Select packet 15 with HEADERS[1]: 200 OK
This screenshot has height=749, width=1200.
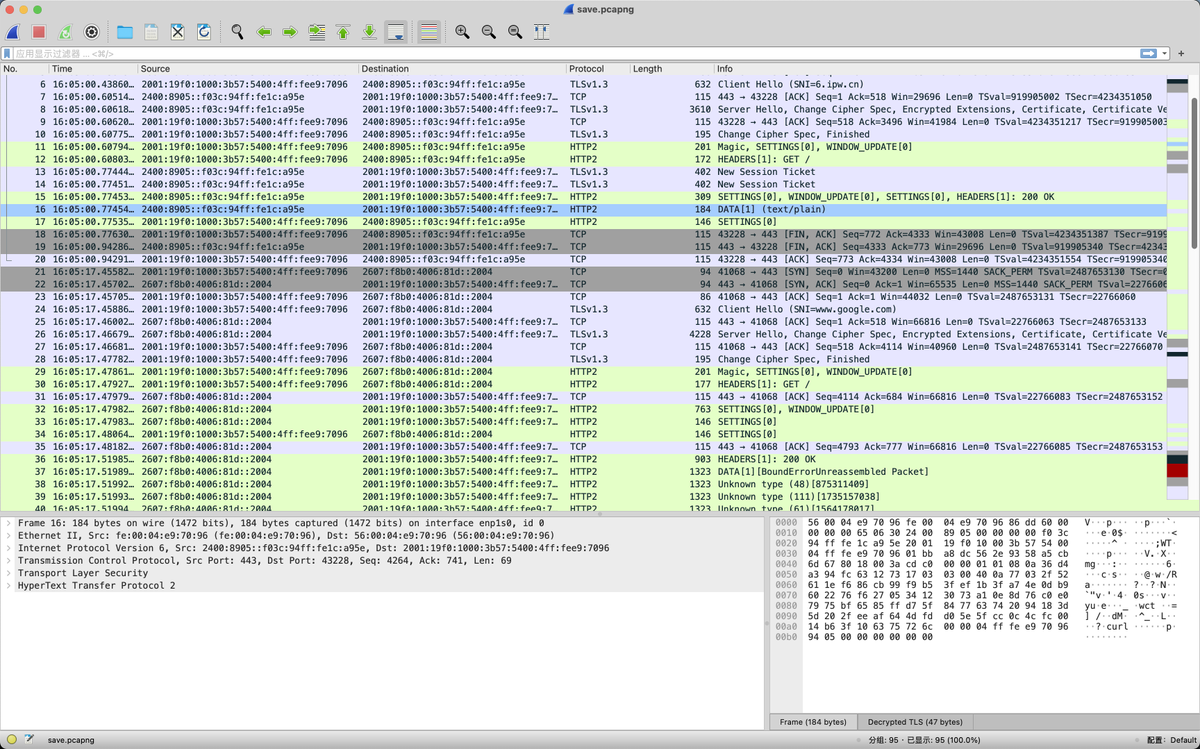click(583, 197)
